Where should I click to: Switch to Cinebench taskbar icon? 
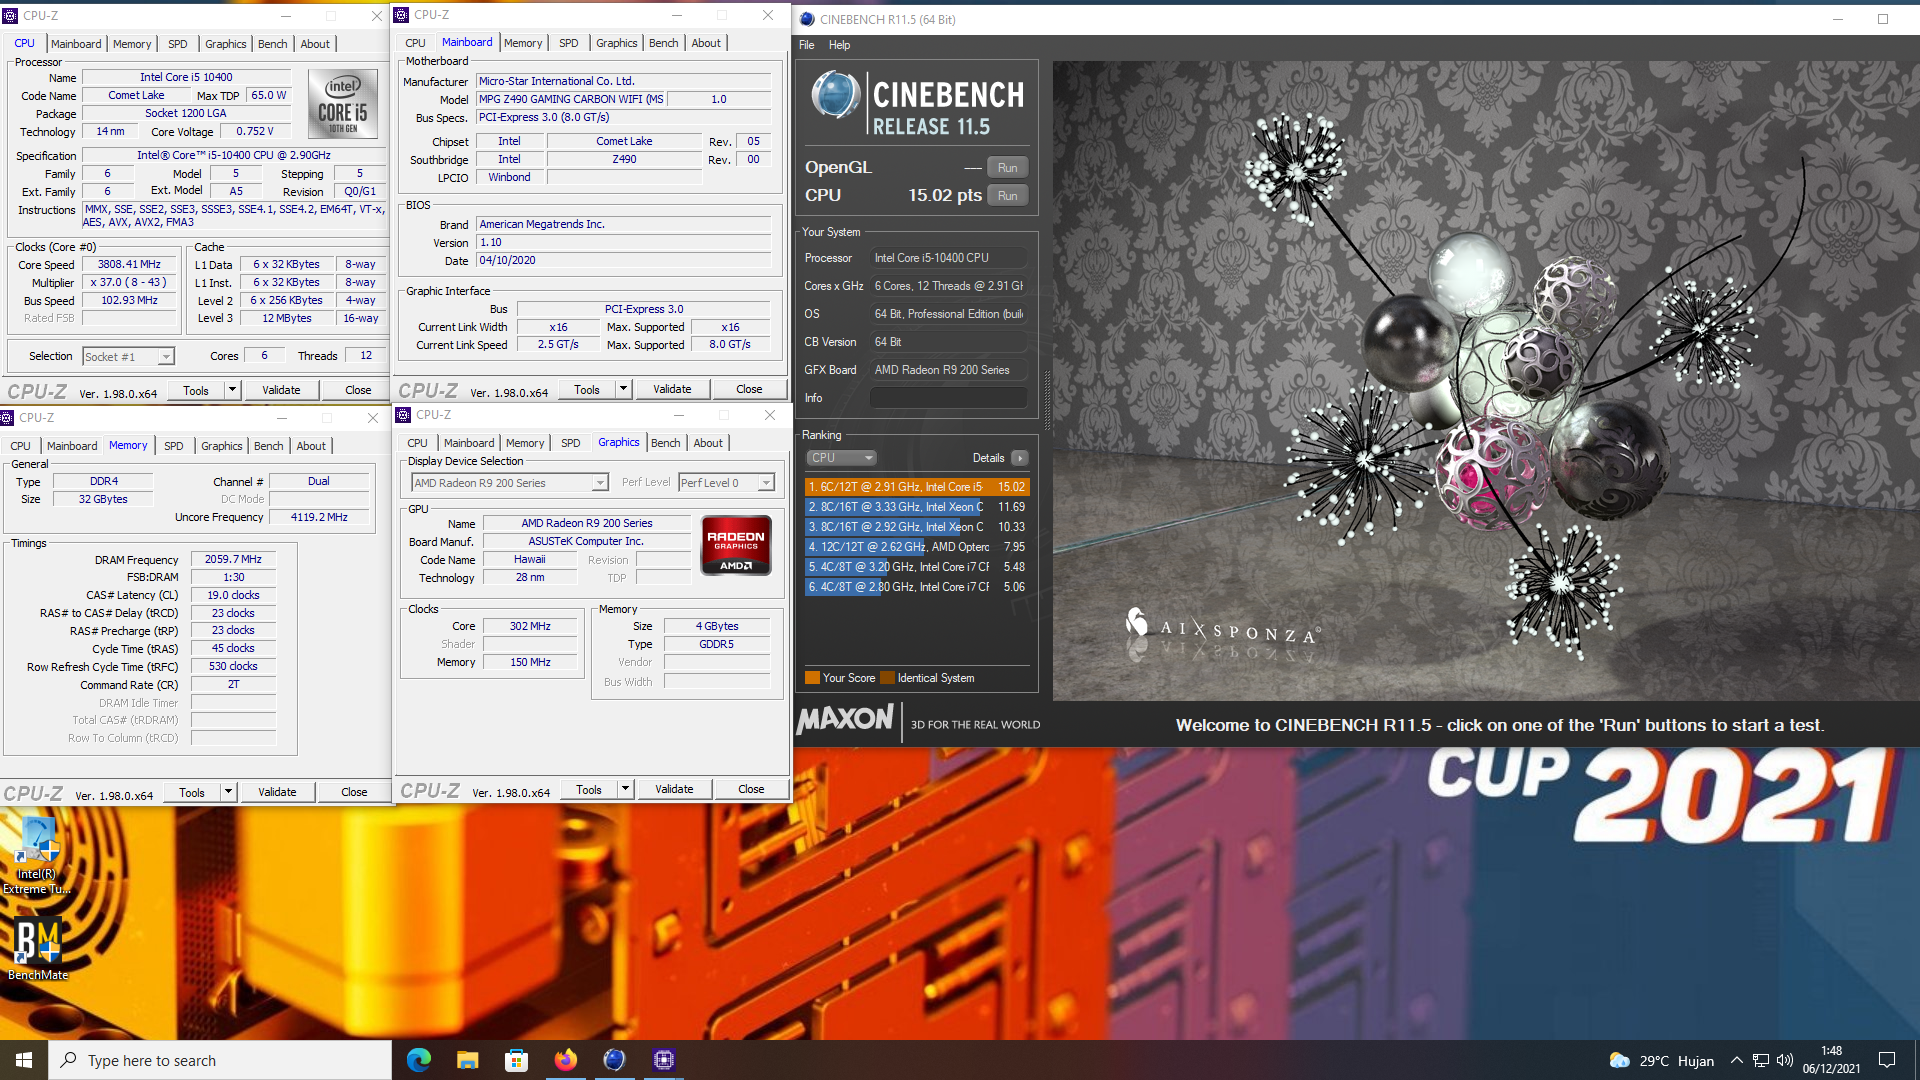tap(615, 1060)
